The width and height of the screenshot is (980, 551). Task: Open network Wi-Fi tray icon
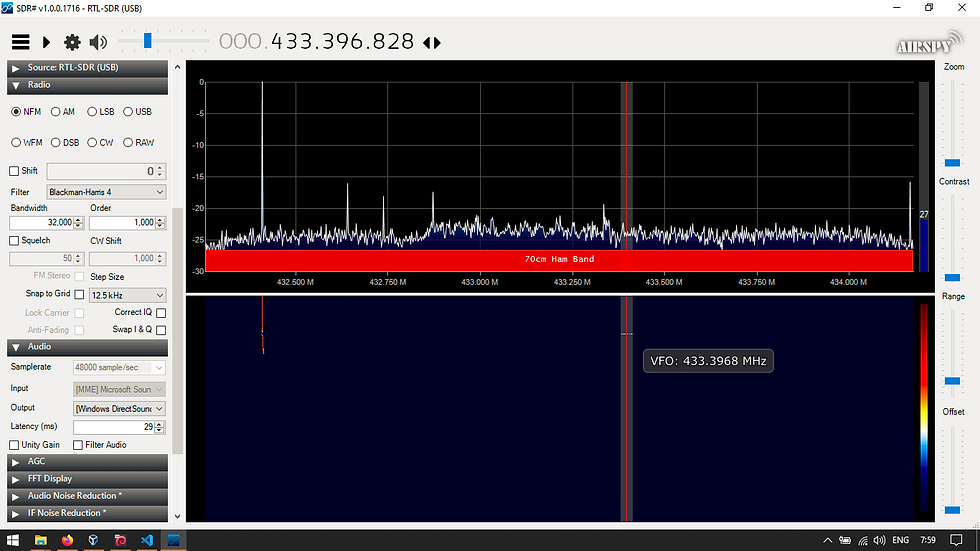tap(863, 540)
